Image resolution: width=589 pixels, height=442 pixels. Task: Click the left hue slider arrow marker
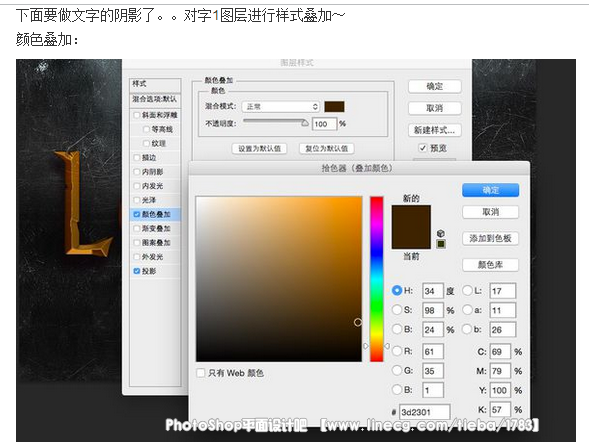pyautogui.click(x=365, y=346)
